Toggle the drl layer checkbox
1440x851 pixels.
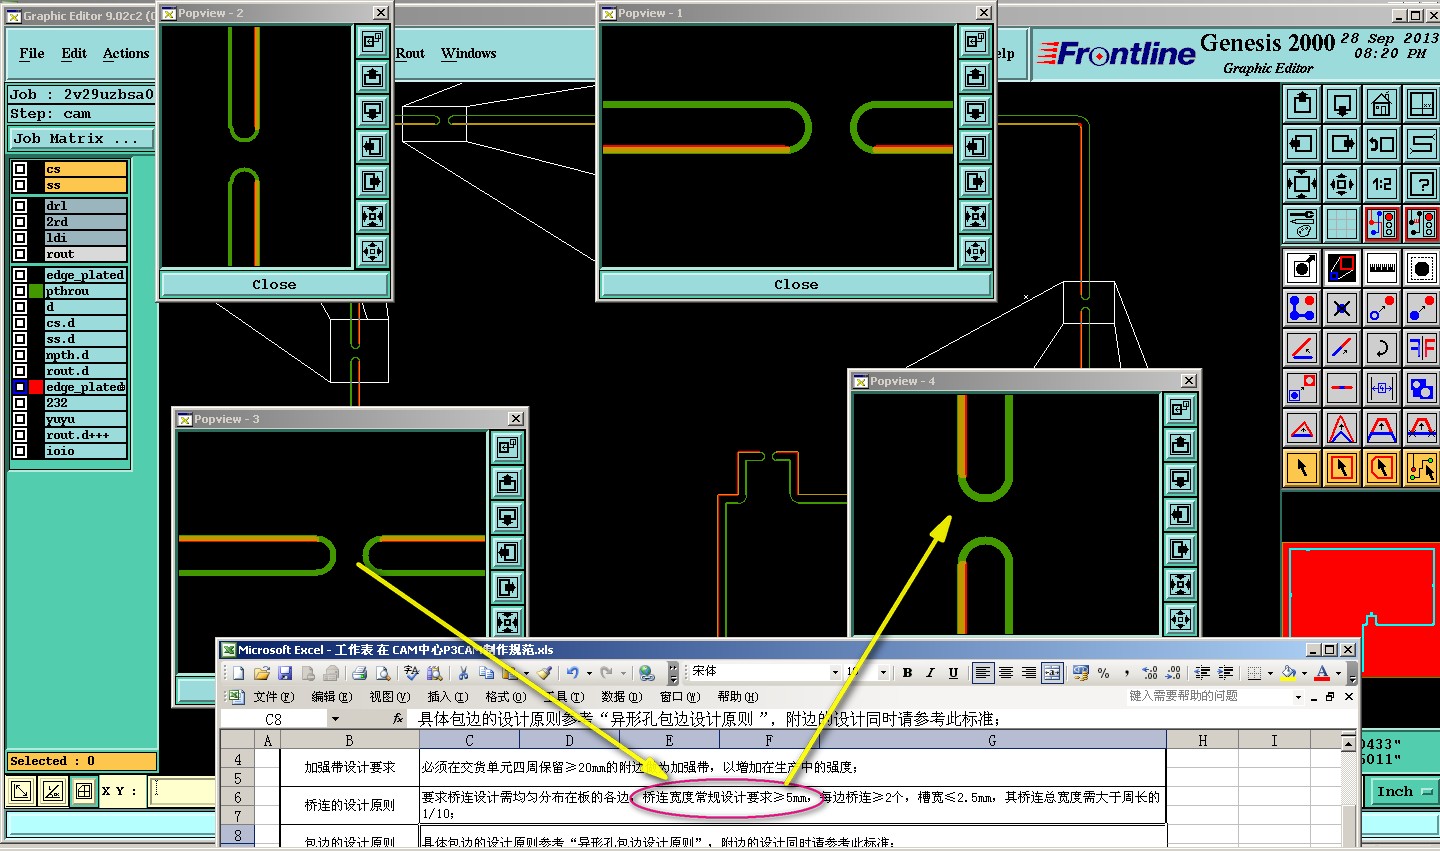(19, 206)
